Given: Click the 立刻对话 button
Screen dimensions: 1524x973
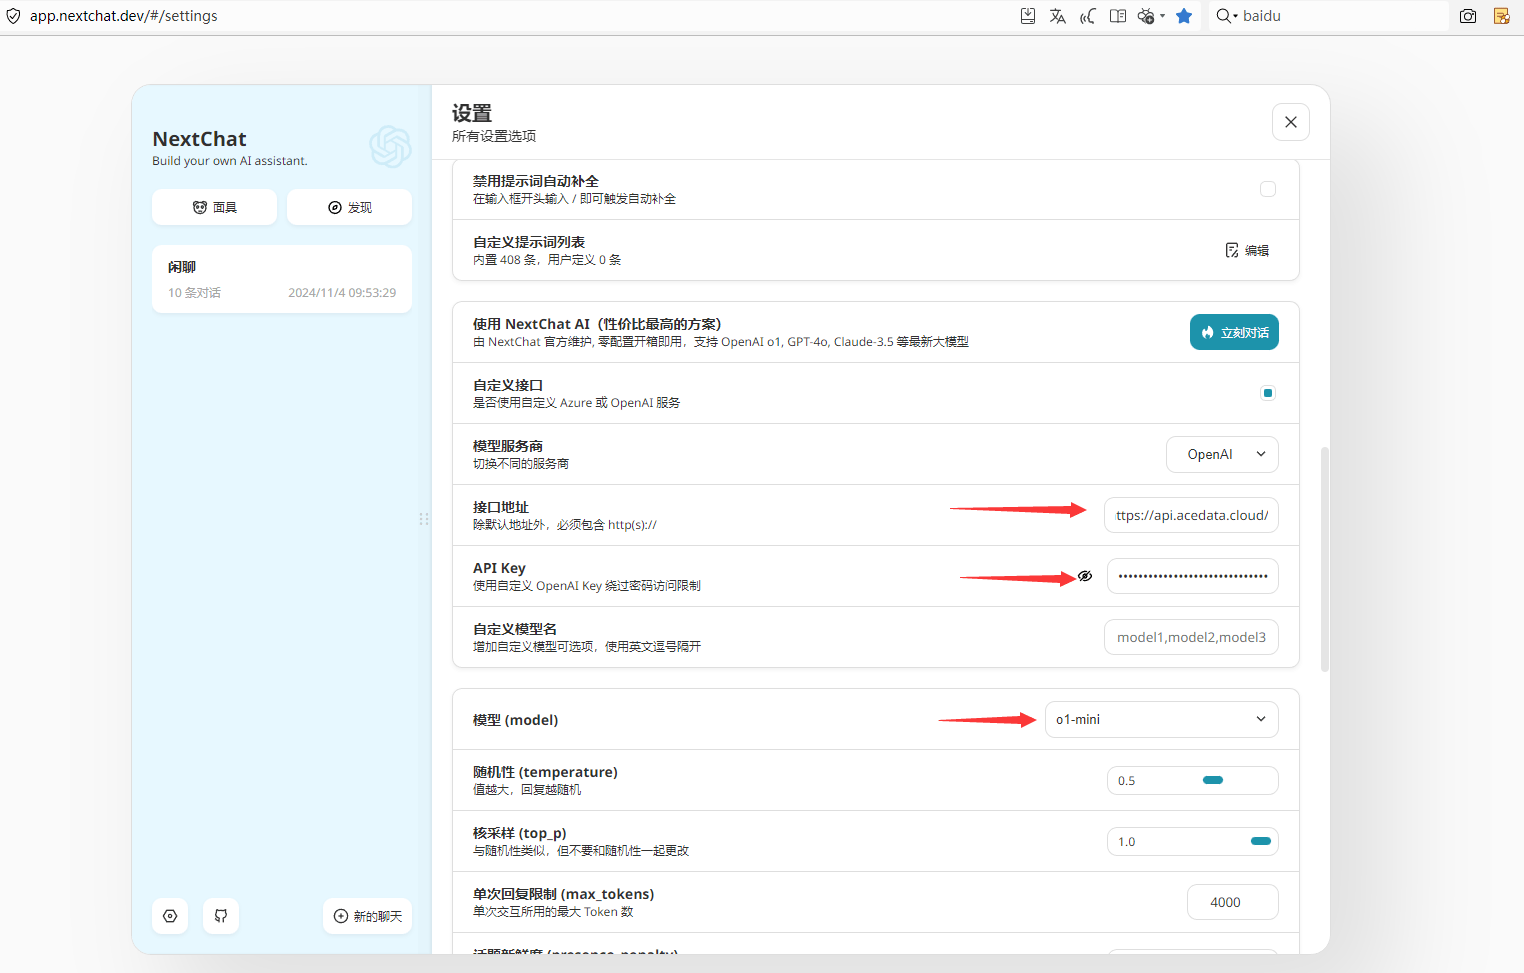Looking at the screenshot, I should tap(1233, 332).
